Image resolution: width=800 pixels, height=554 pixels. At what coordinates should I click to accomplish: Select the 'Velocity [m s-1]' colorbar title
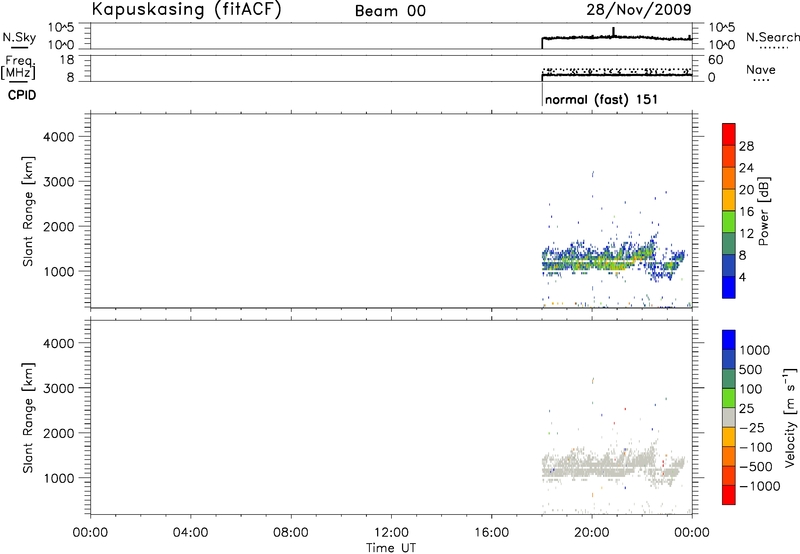tap(790, 417)
